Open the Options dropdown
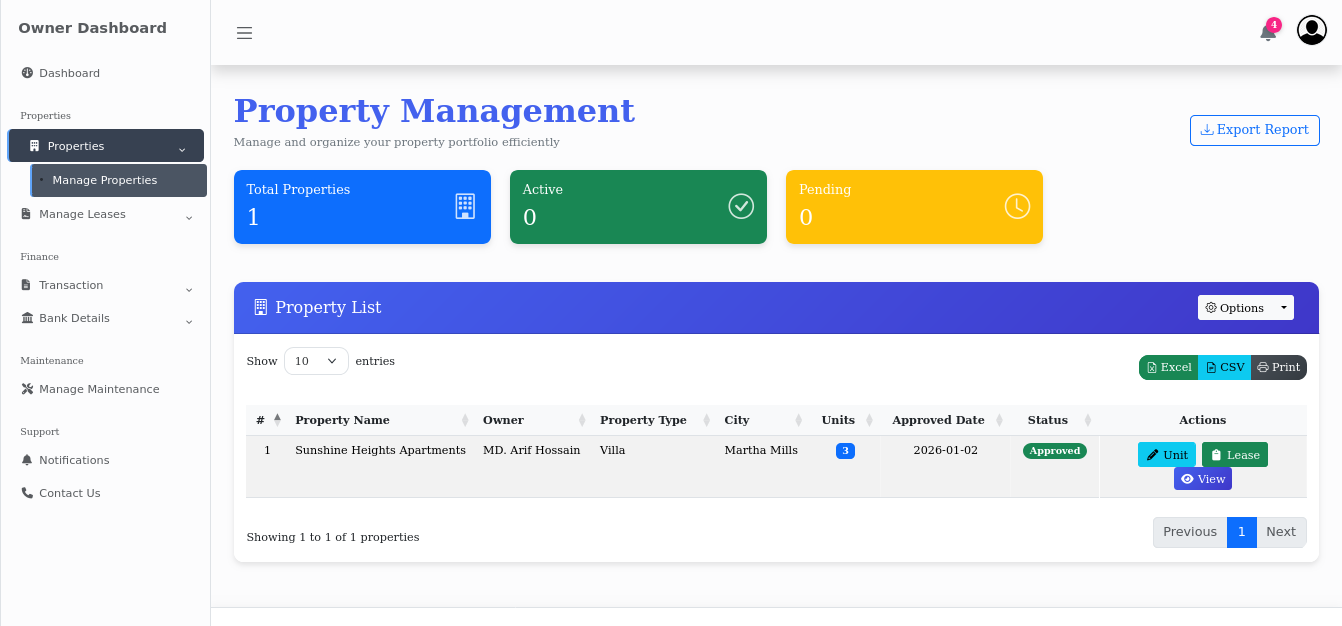This screenshot has height=626, width=1342. [1245, 308]
